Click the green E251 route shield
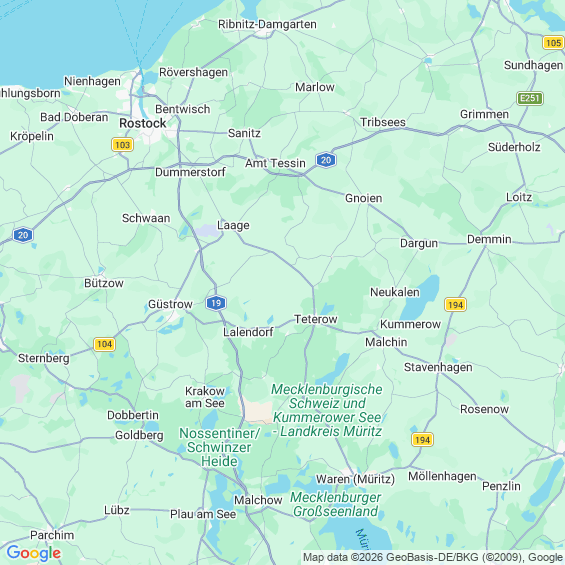The image size is (565, 565). (530, 98)
